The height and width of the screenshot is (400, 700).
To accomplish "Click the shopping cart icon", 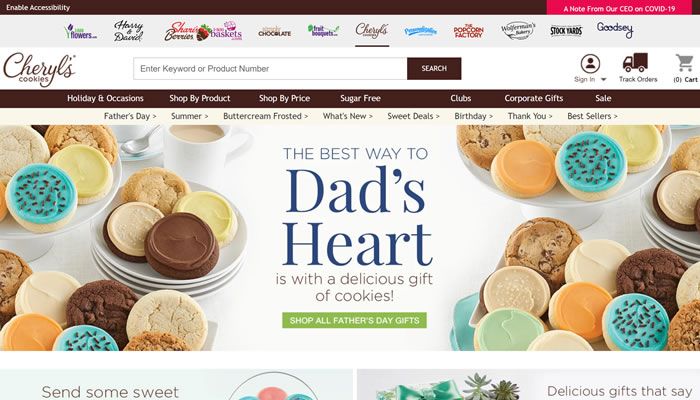I will coord(684,63).
